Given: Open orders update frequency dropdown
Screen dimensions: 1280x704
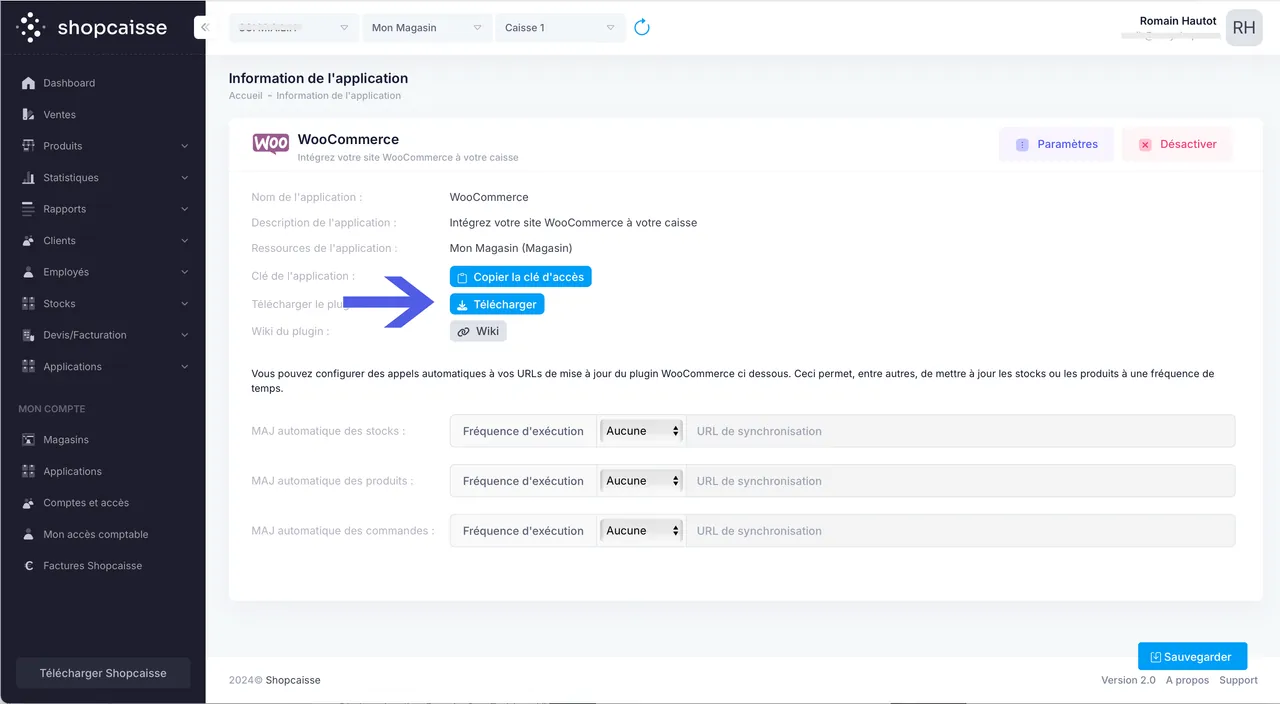Looking at the screenshot, I should (x=642, y=531).
